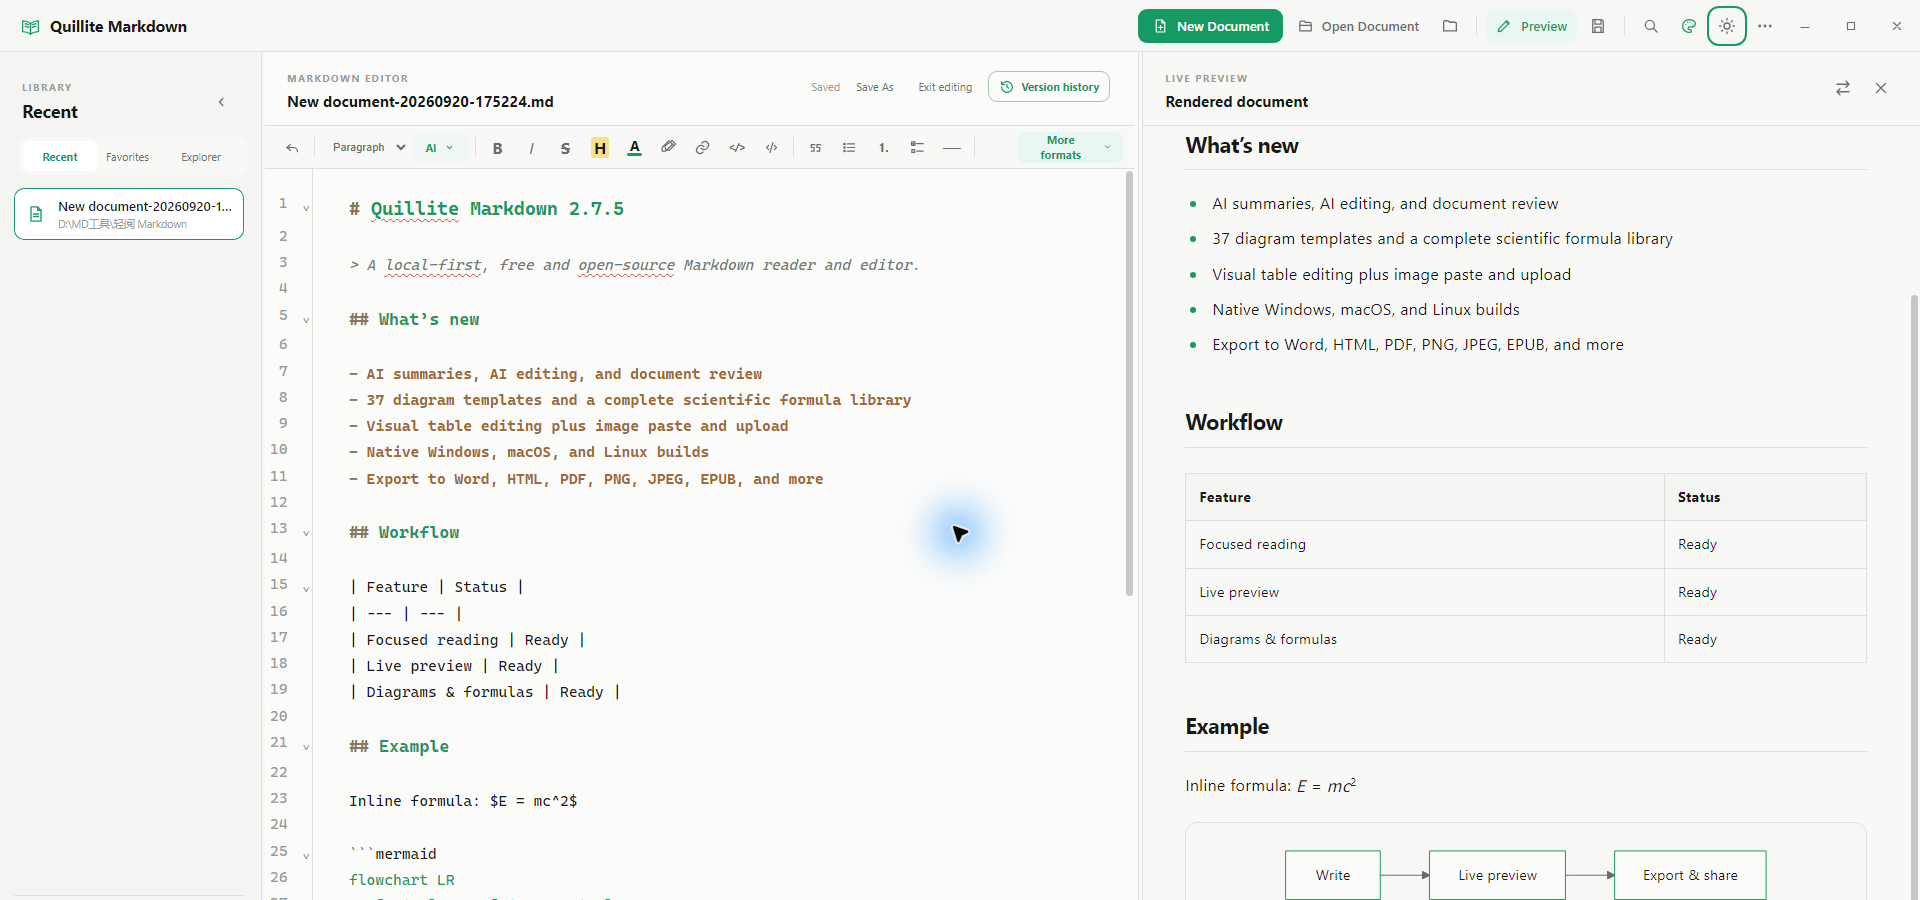Collapse the heading fold on line 1
Viewport: 1920px width, 900px height.
tap(306, 209)
